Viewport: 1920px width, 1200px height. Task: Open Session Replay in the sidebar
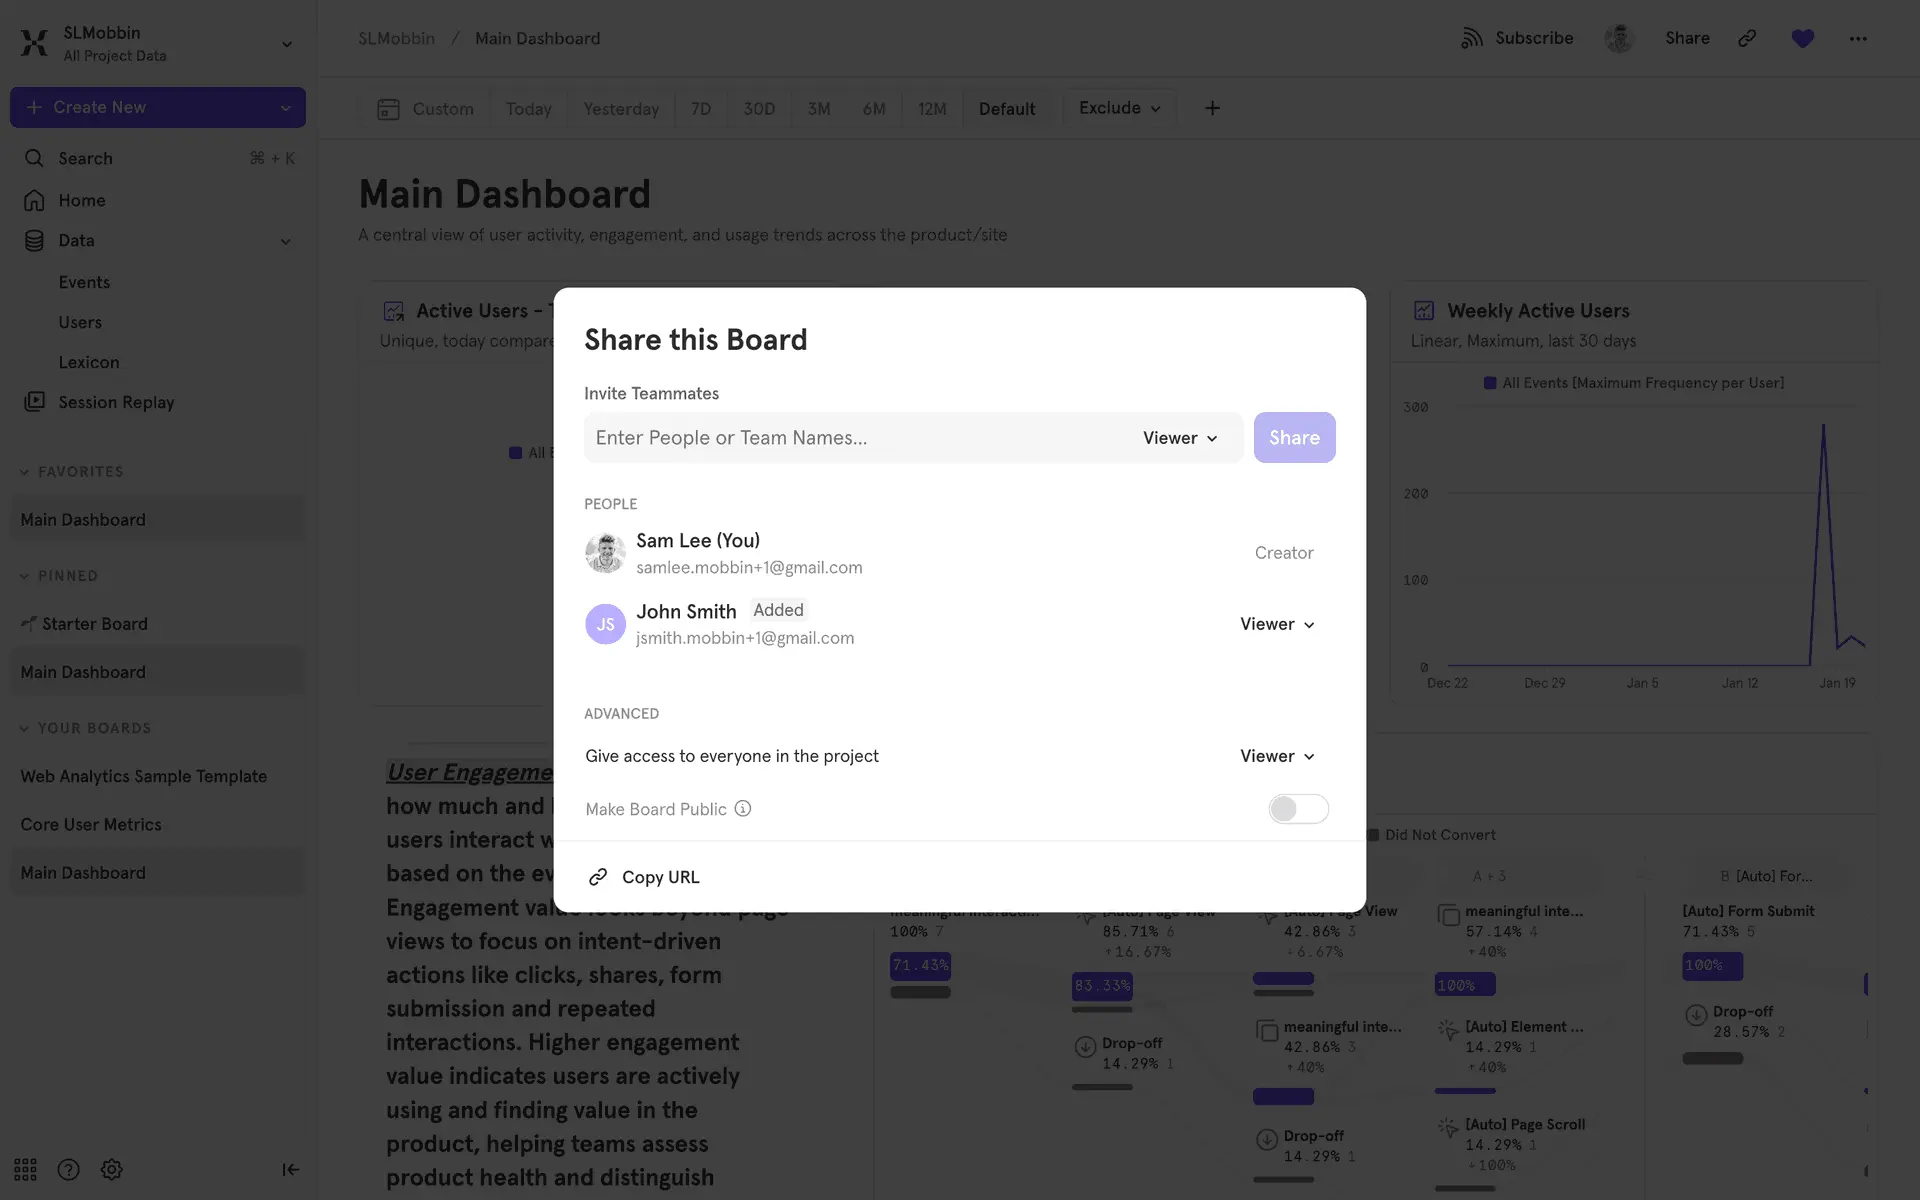[116, 402]
